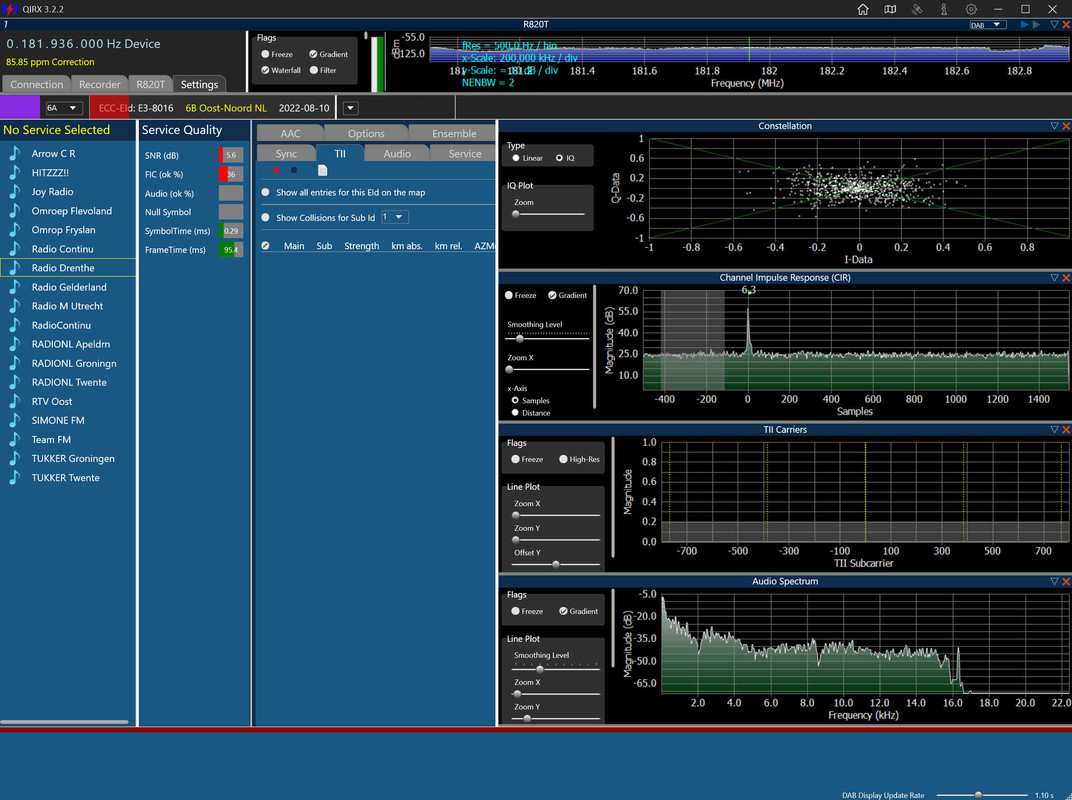
Task: Toggle the spectrum Filter flag
Action: pos(314,70)
